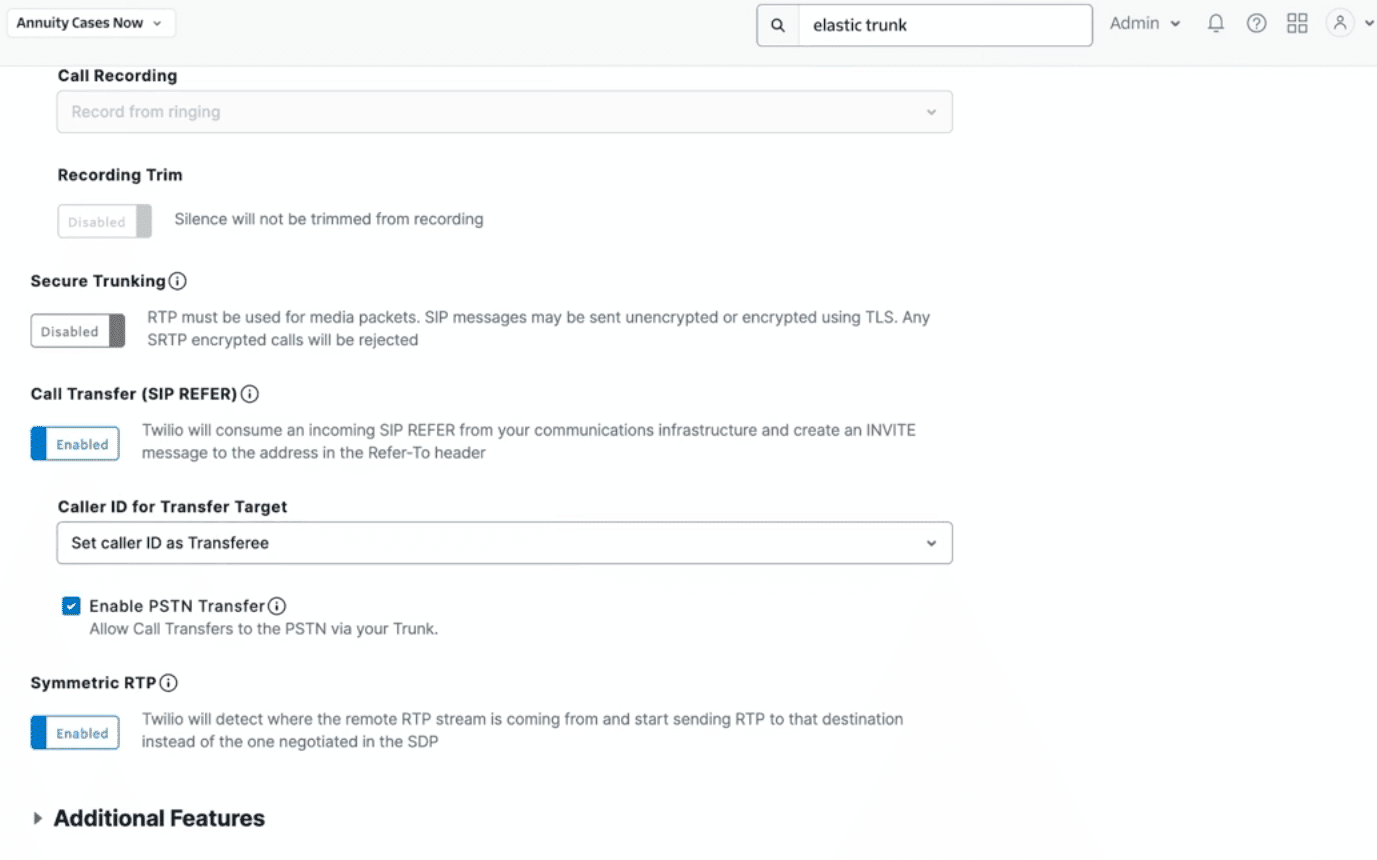Open the Admin menu
Screen dimensions: 1377x860
[x=1144, y=23]
